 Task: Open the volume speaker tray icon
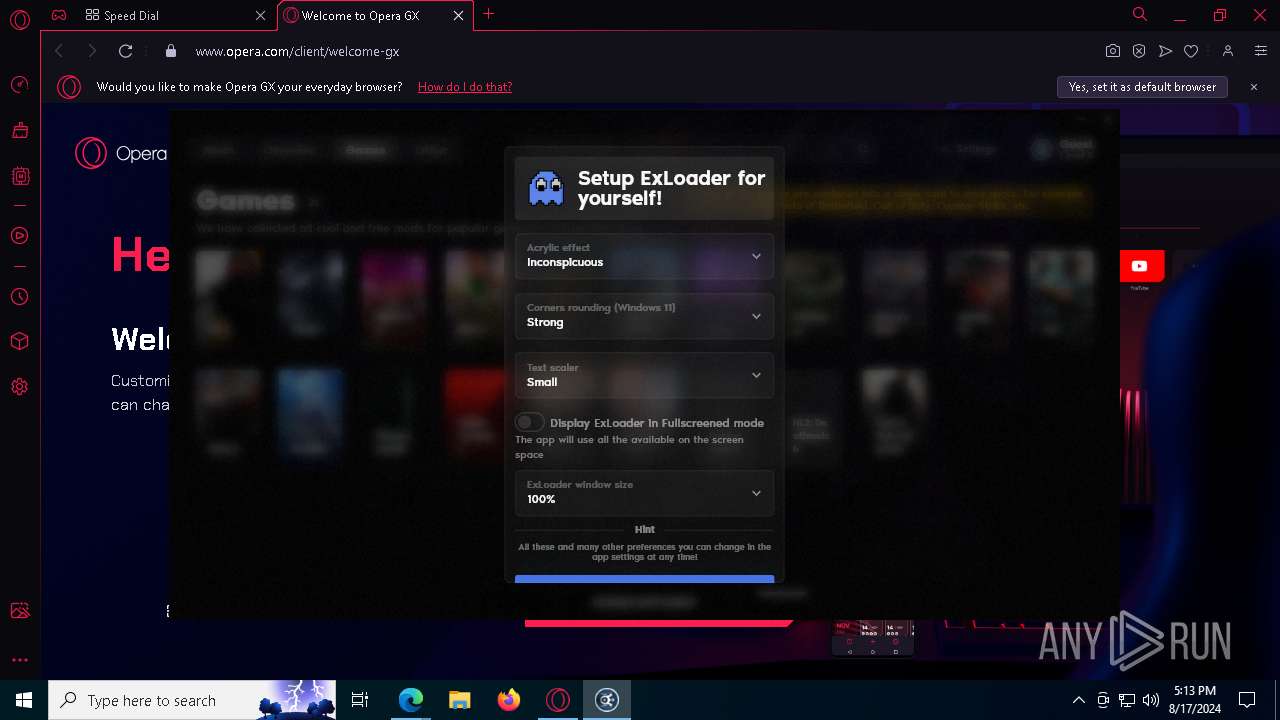[x=1151, y=700]
